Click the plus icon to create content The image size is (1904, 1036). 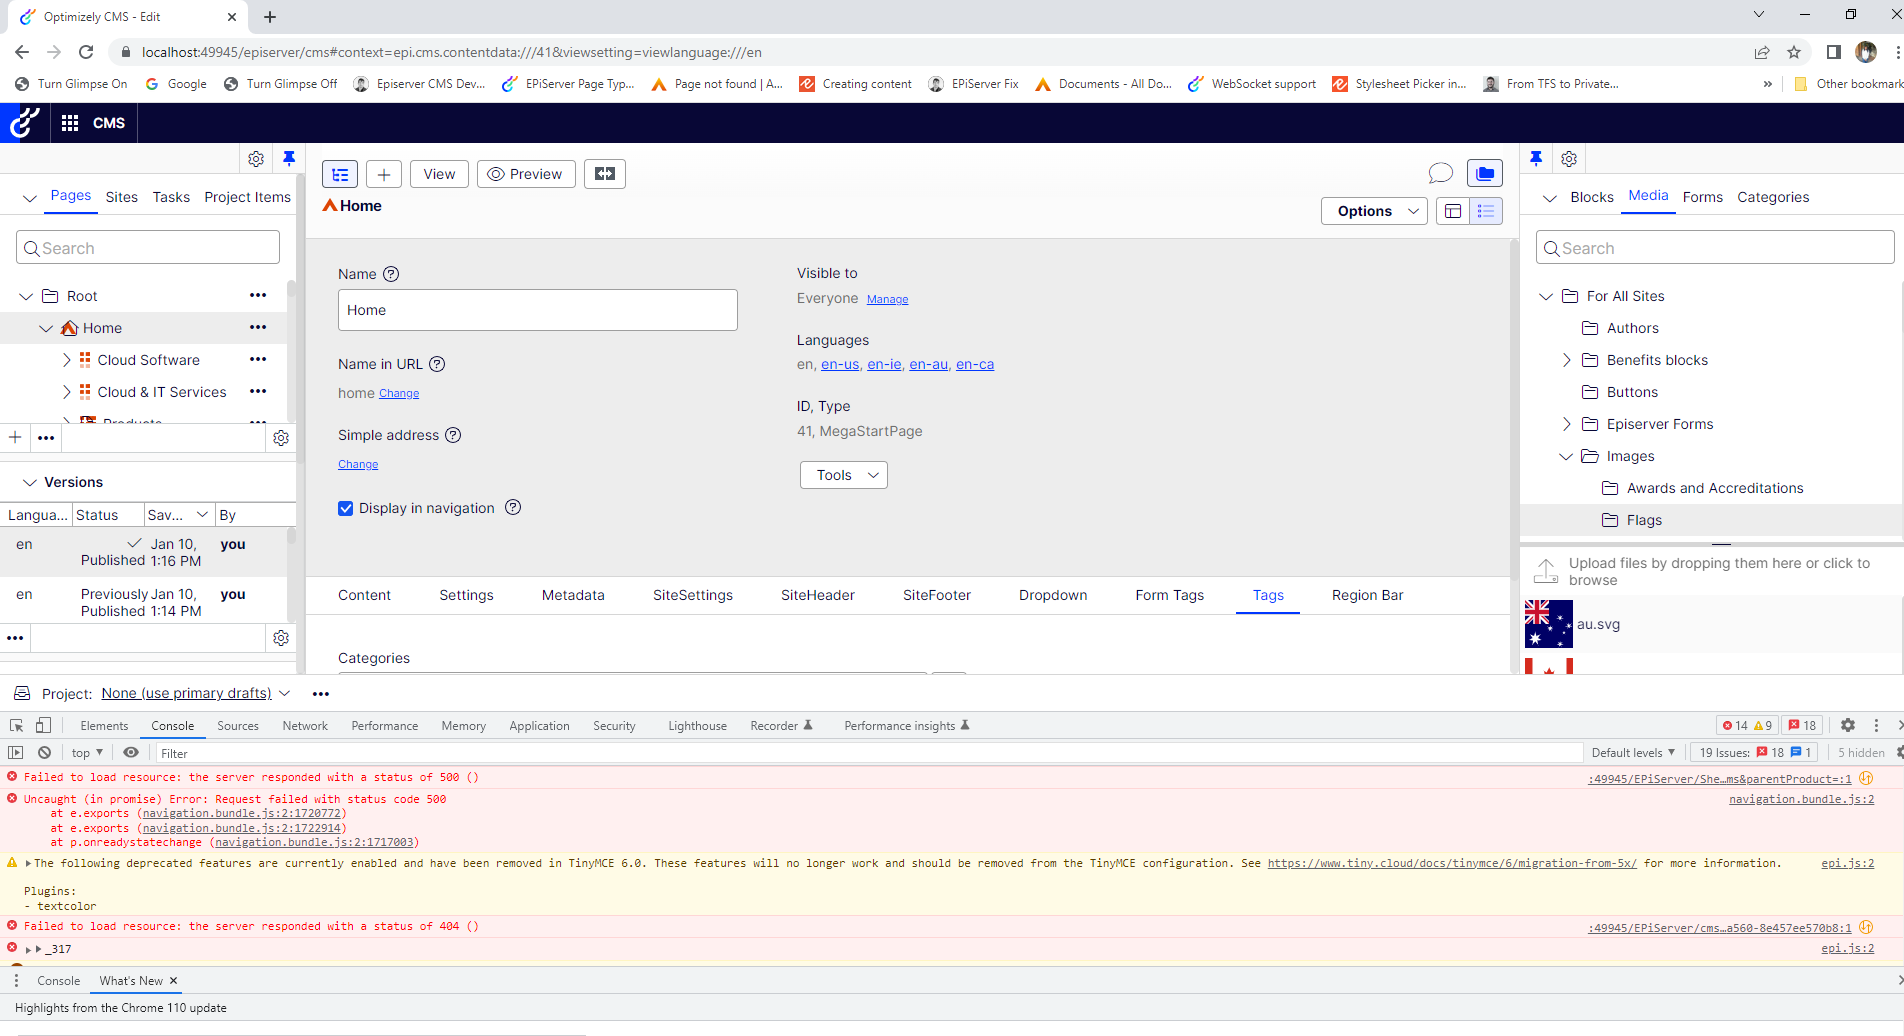click(384, 174)
